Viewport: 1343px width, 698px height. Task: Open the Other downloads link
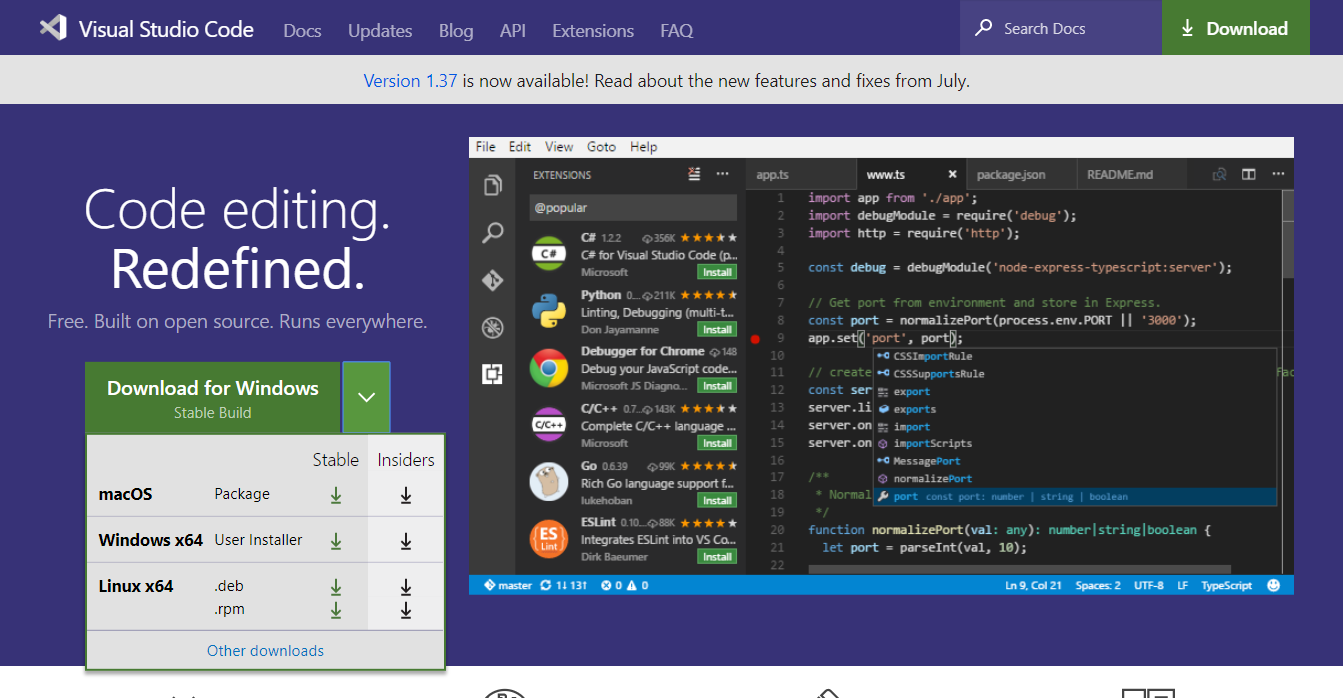pos(265,651)
